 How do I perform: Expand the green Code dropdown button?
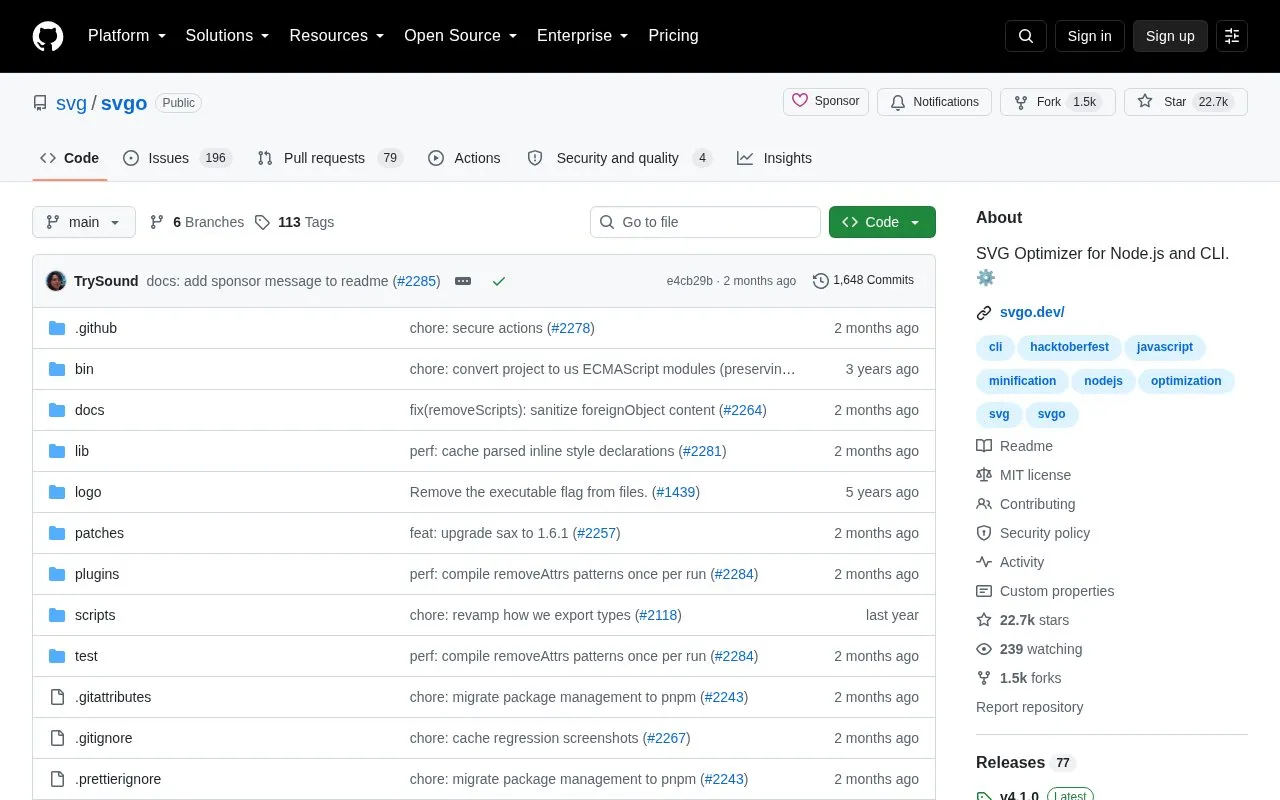coord(882,222)
